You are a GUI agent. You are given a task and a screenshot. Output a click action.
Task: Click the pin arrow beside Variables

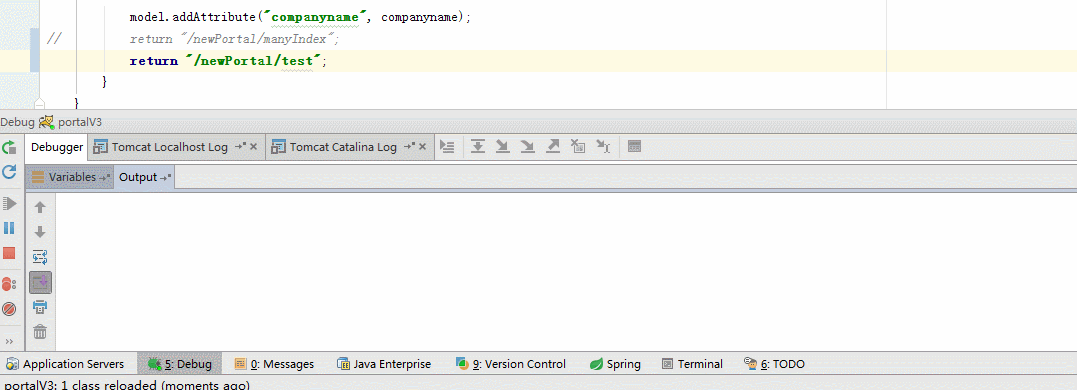coord(104,178)
